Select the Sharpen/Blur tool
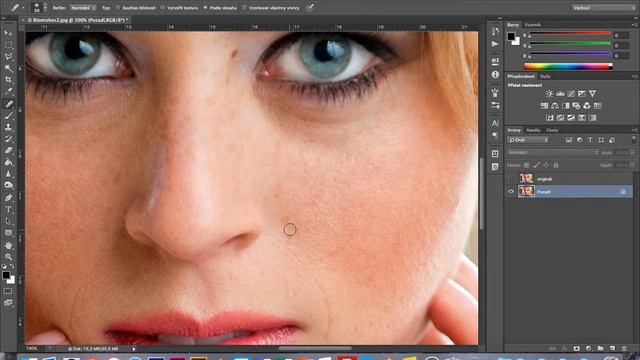Viewport: 640px width, 360px height. pyautogui.click(x=8, y=173)
